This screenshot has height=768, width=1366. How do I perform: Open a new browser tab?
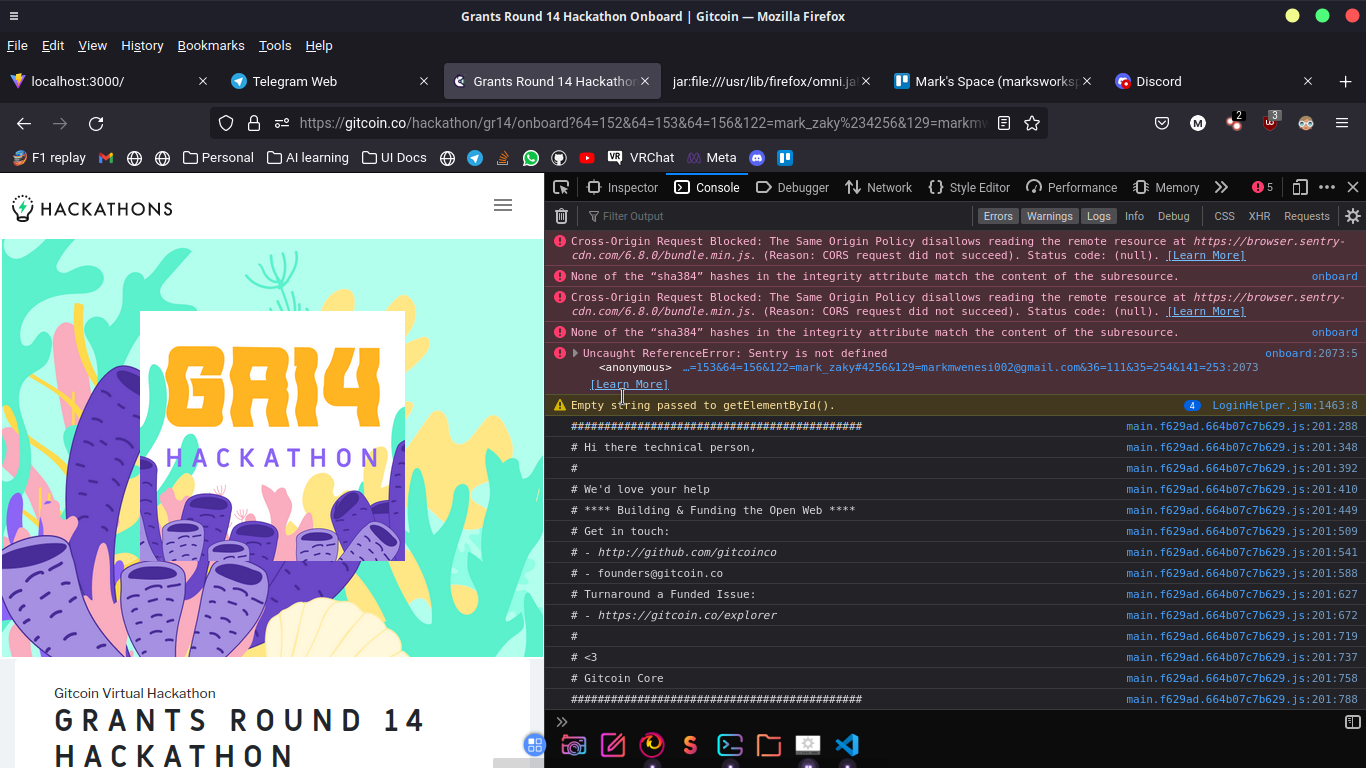click(1345, 82)
